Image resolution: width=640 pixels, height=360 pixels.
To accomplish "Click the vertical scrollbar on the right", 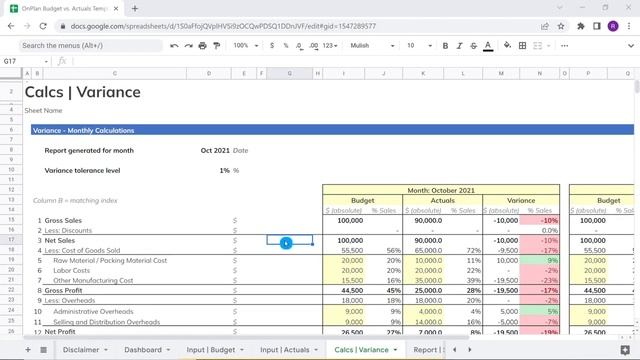I will (637, 87).
